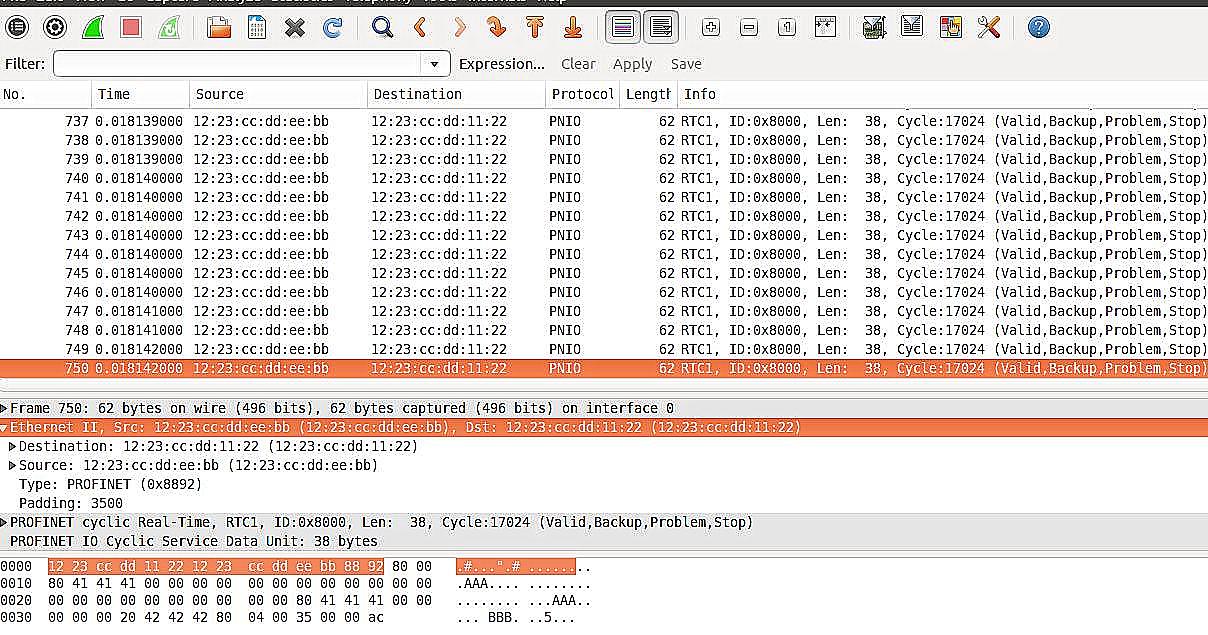Open coloring rules editor
This screenshot has height=635, width=1208.
(951, 27)
